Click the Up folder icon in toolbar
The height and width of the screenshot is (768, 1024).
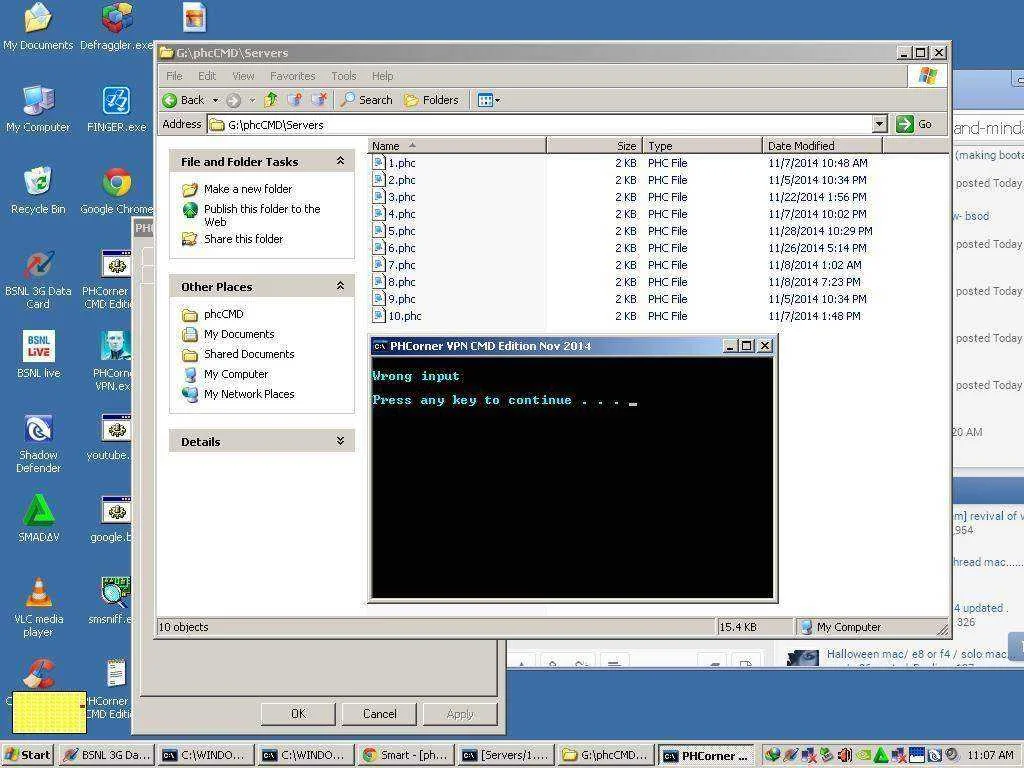pos(270,100)
